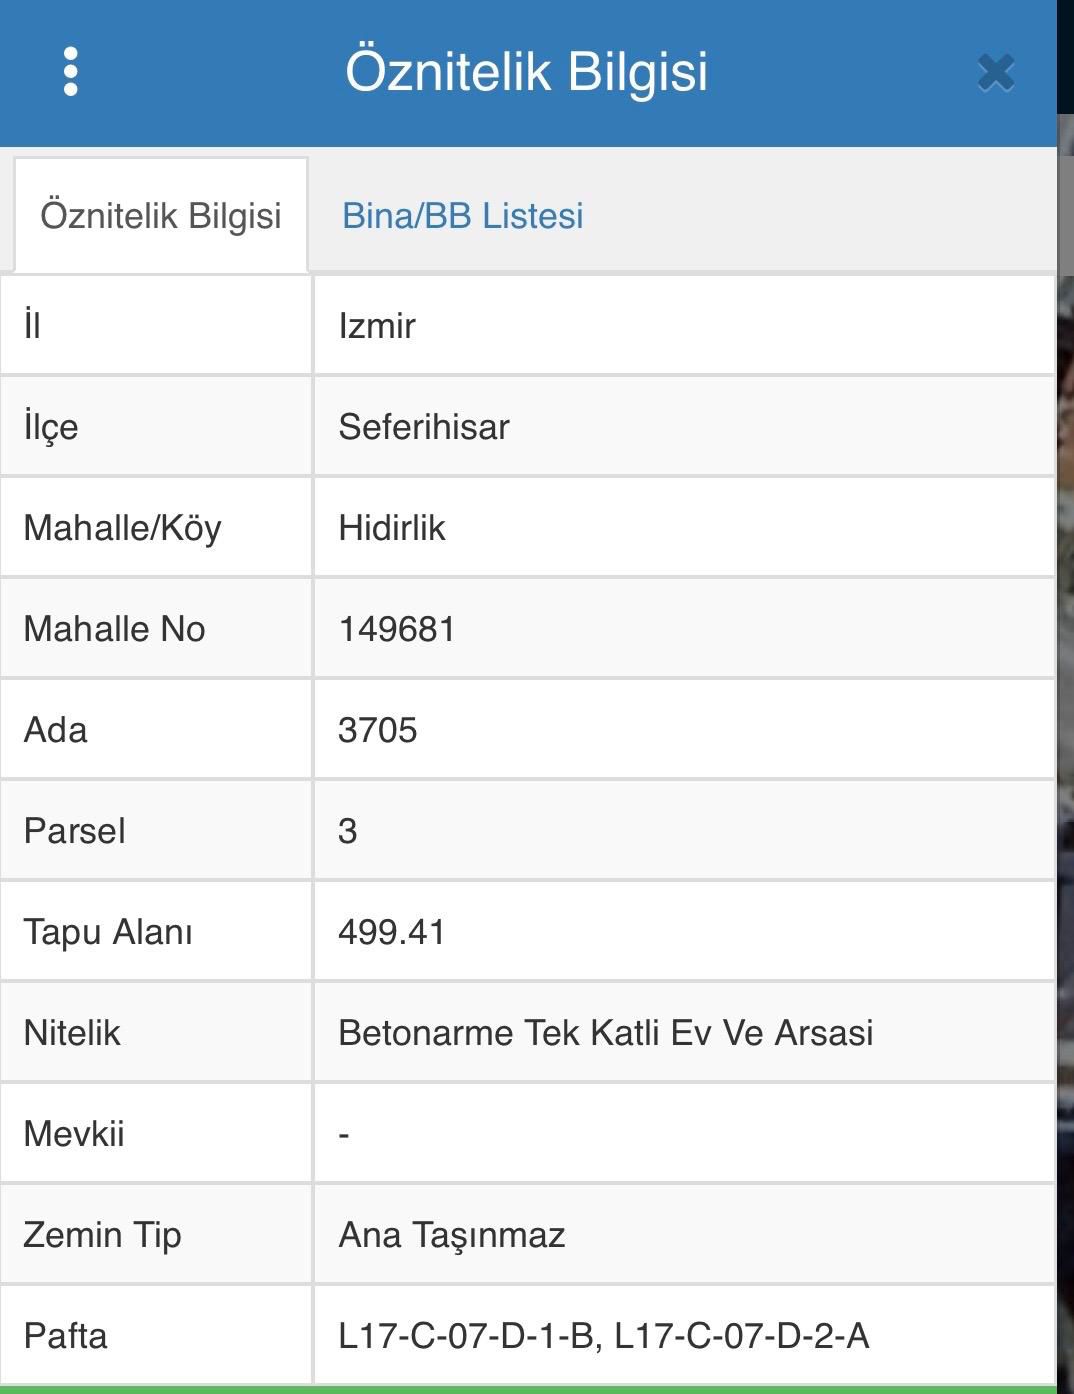The width and height of the screenshot is (1074, 1394).
Task: Close the Öznitelik Bilgisi panel
Action: (996, 73)
